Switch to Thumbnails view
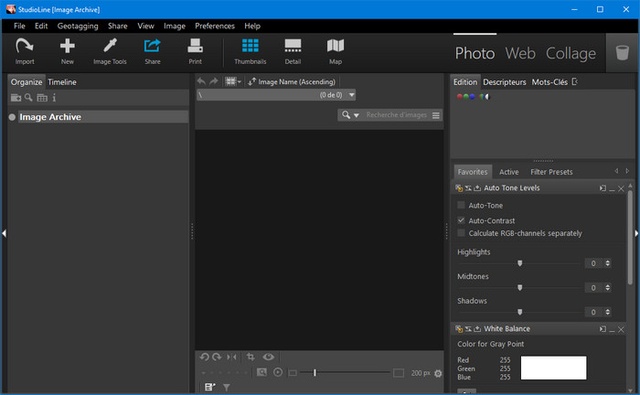The image size is (640, 395). [250, 51]
